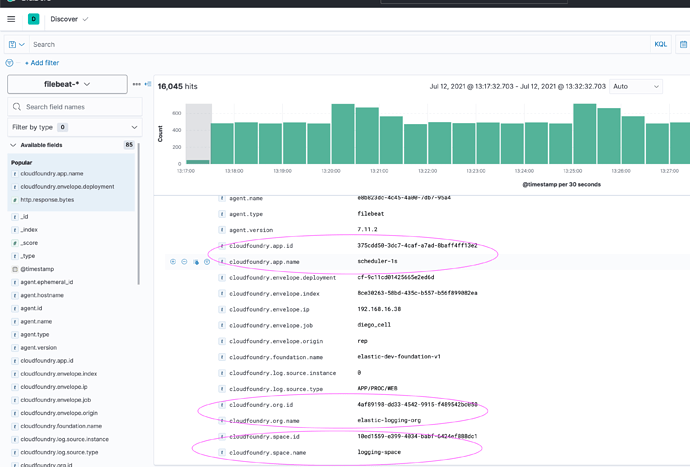Screen dimensions: 690x467
Task: Open the hamburger navigation menu
Action: 11,19
